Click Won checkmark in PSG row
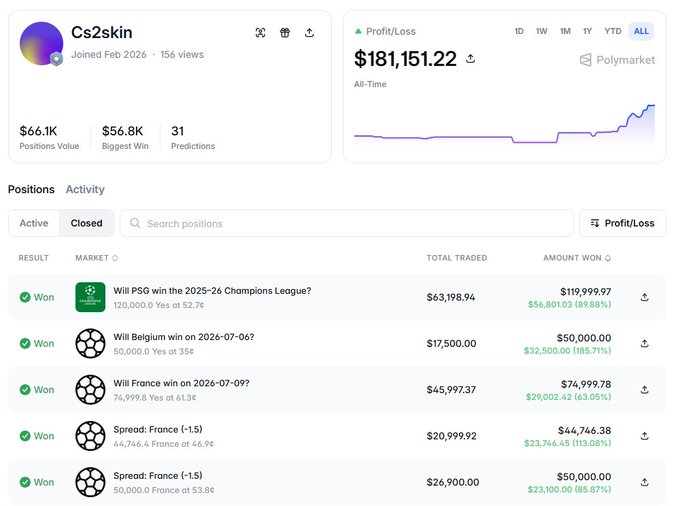Screen dimensions: 680x506 (25, 297)
